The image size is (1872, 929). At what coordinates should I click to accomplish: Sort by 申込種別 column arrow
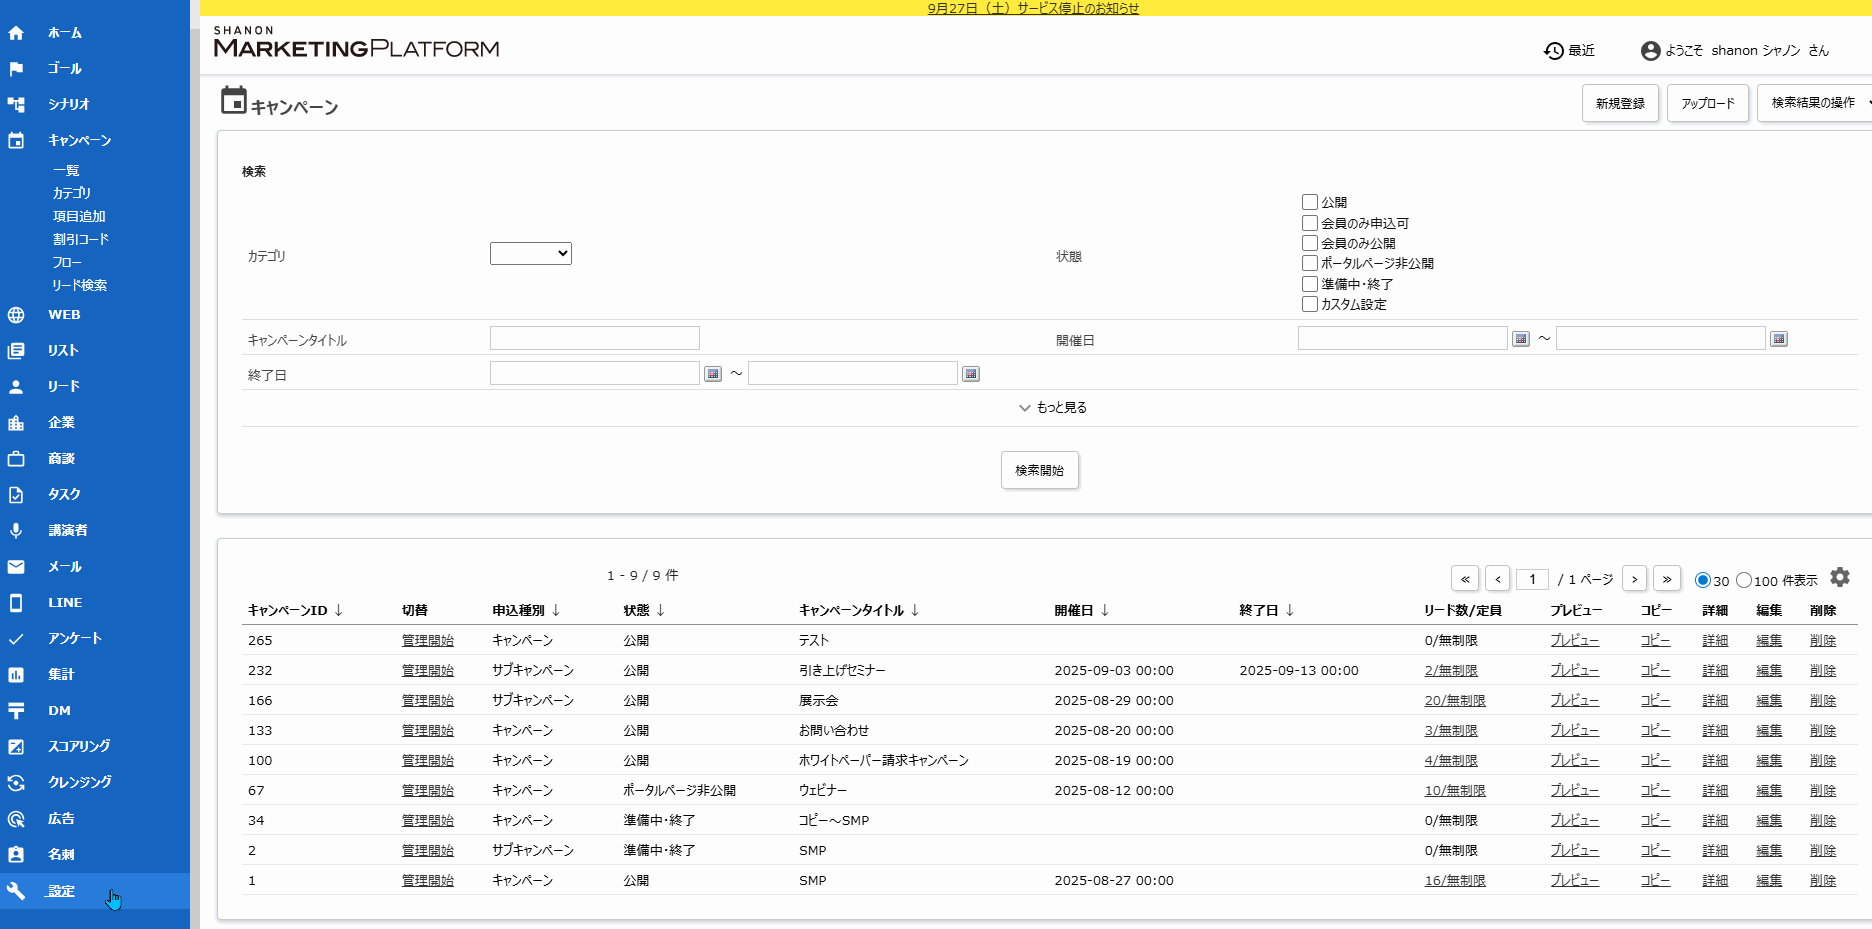point(556,610)
